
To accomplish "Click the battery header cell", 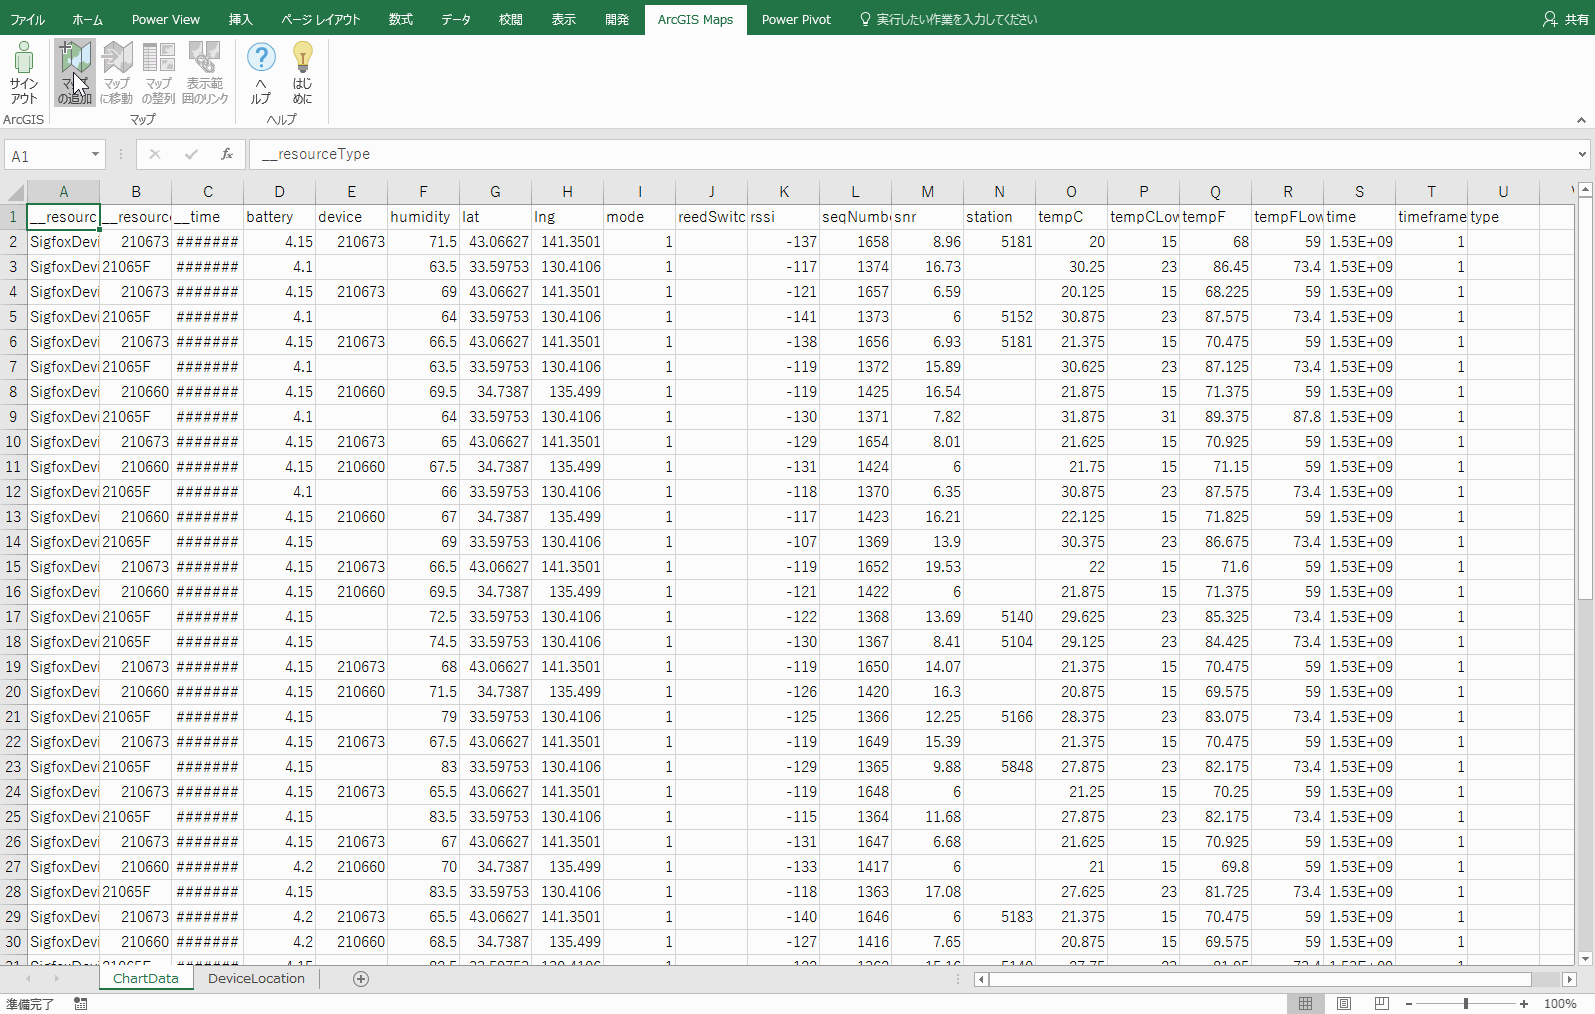I will [279, 217].
